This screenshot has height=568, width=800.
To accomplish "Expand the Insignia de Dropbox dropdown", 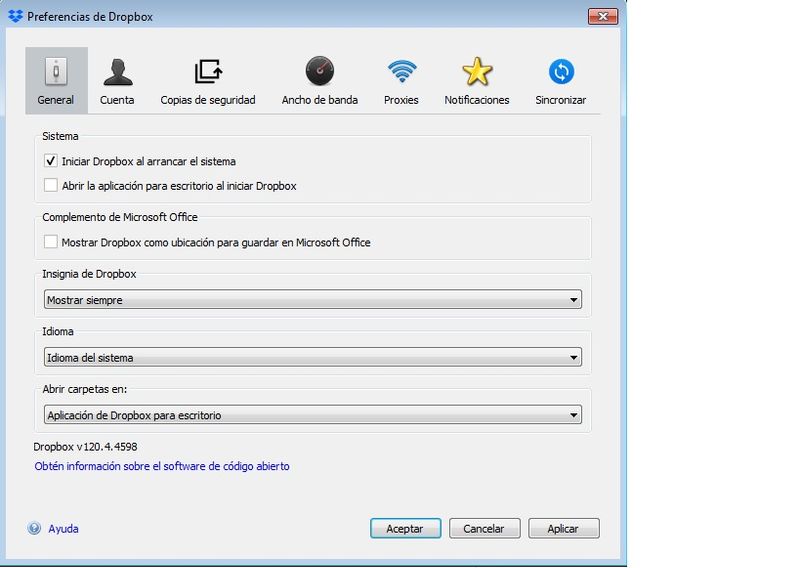I will pyautogui.click(x=313, y=300).
